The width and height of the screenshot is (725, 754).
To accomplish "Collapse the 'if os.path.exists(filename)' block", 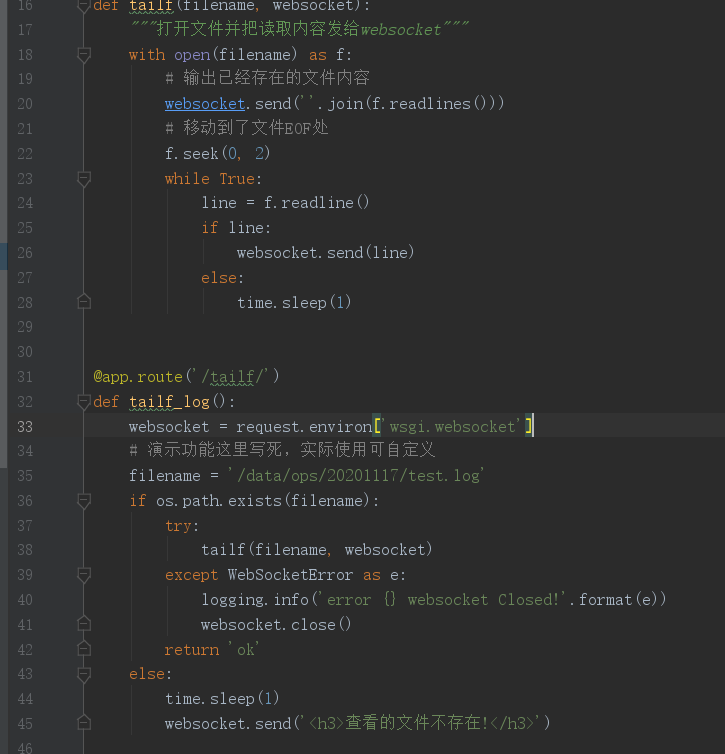I will click(x=84, y=501).
